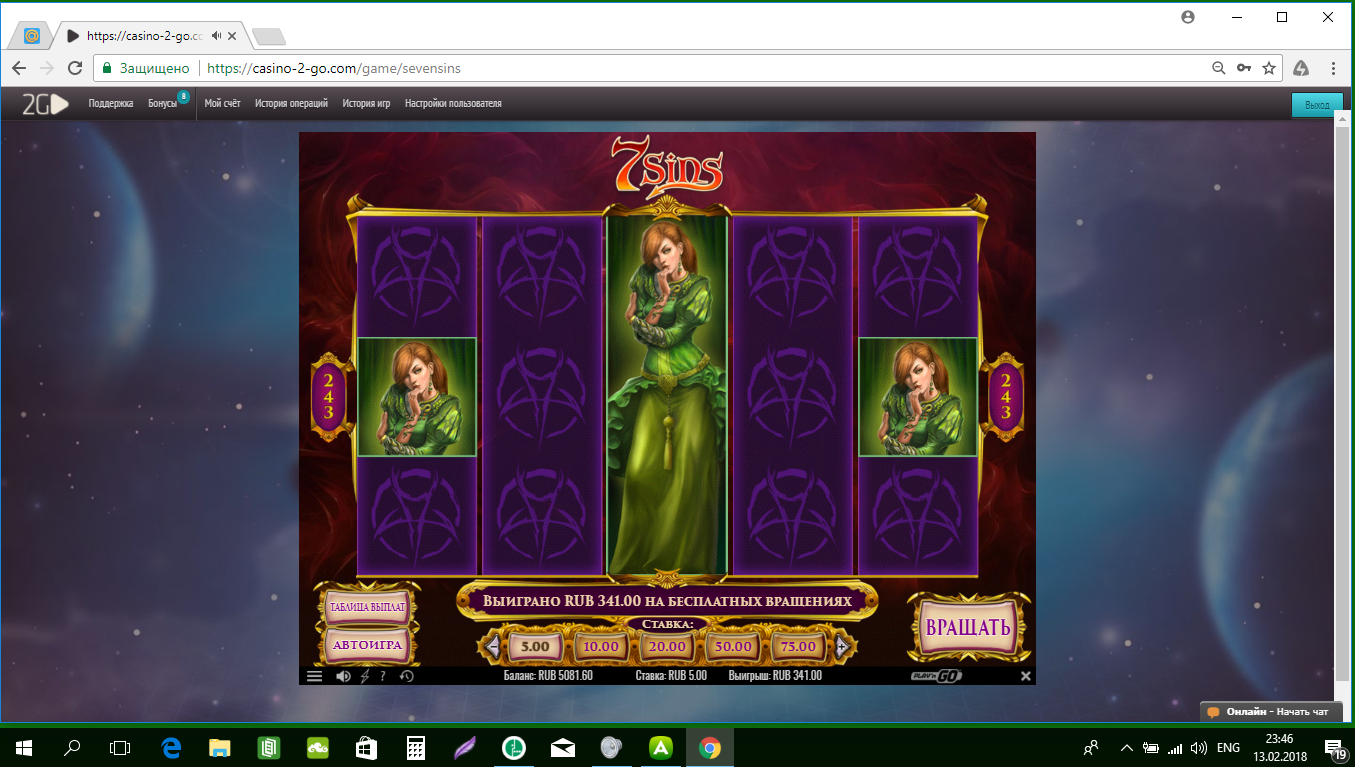
Task: Start АВТОИГРА autoplay
Action: tap(367, 645)
